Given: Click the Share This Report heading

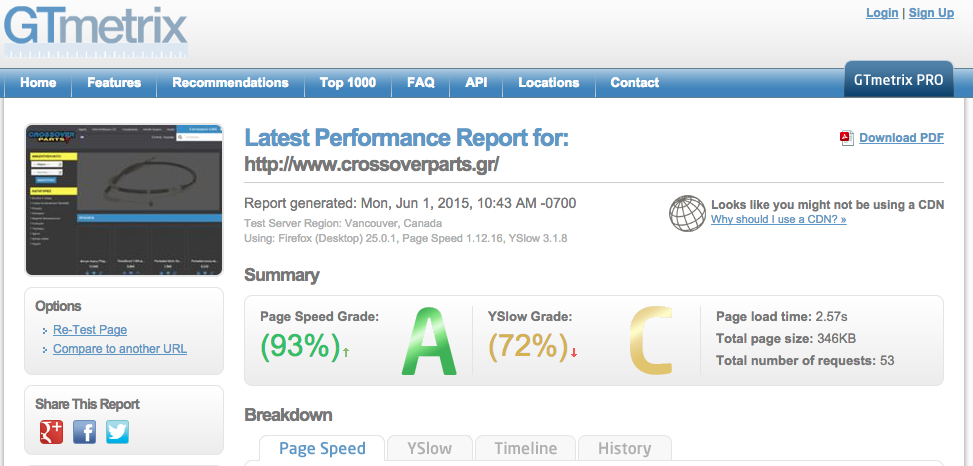Looking at the screenshot, I should click(x=87, y=404).
